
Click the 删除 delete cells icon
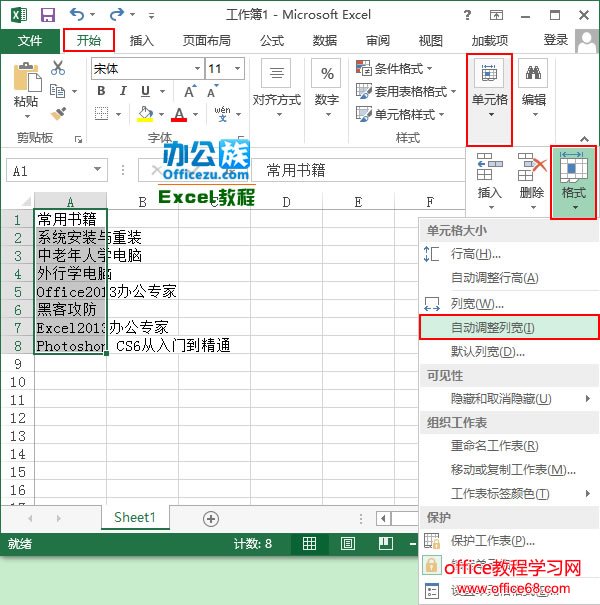532,181
